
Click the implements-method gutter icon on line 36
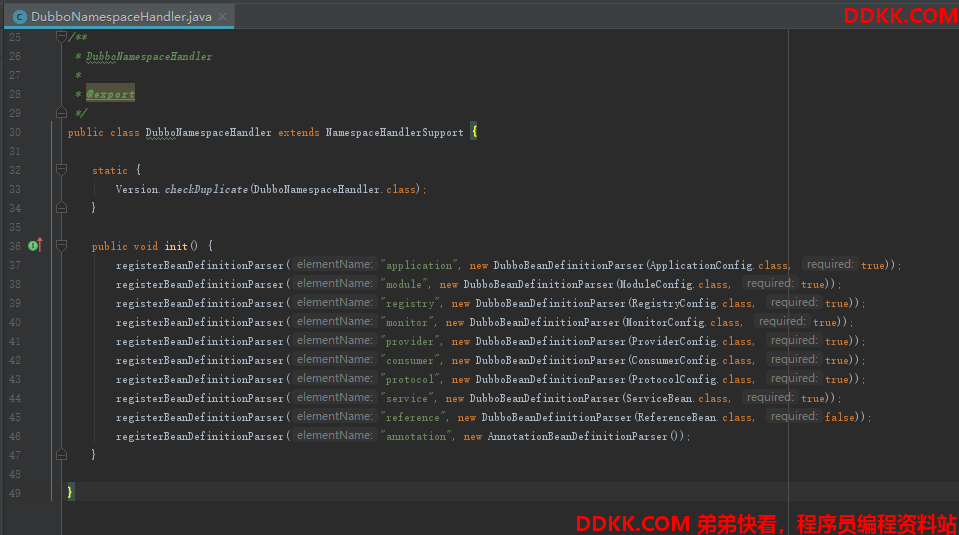(35, 245)
